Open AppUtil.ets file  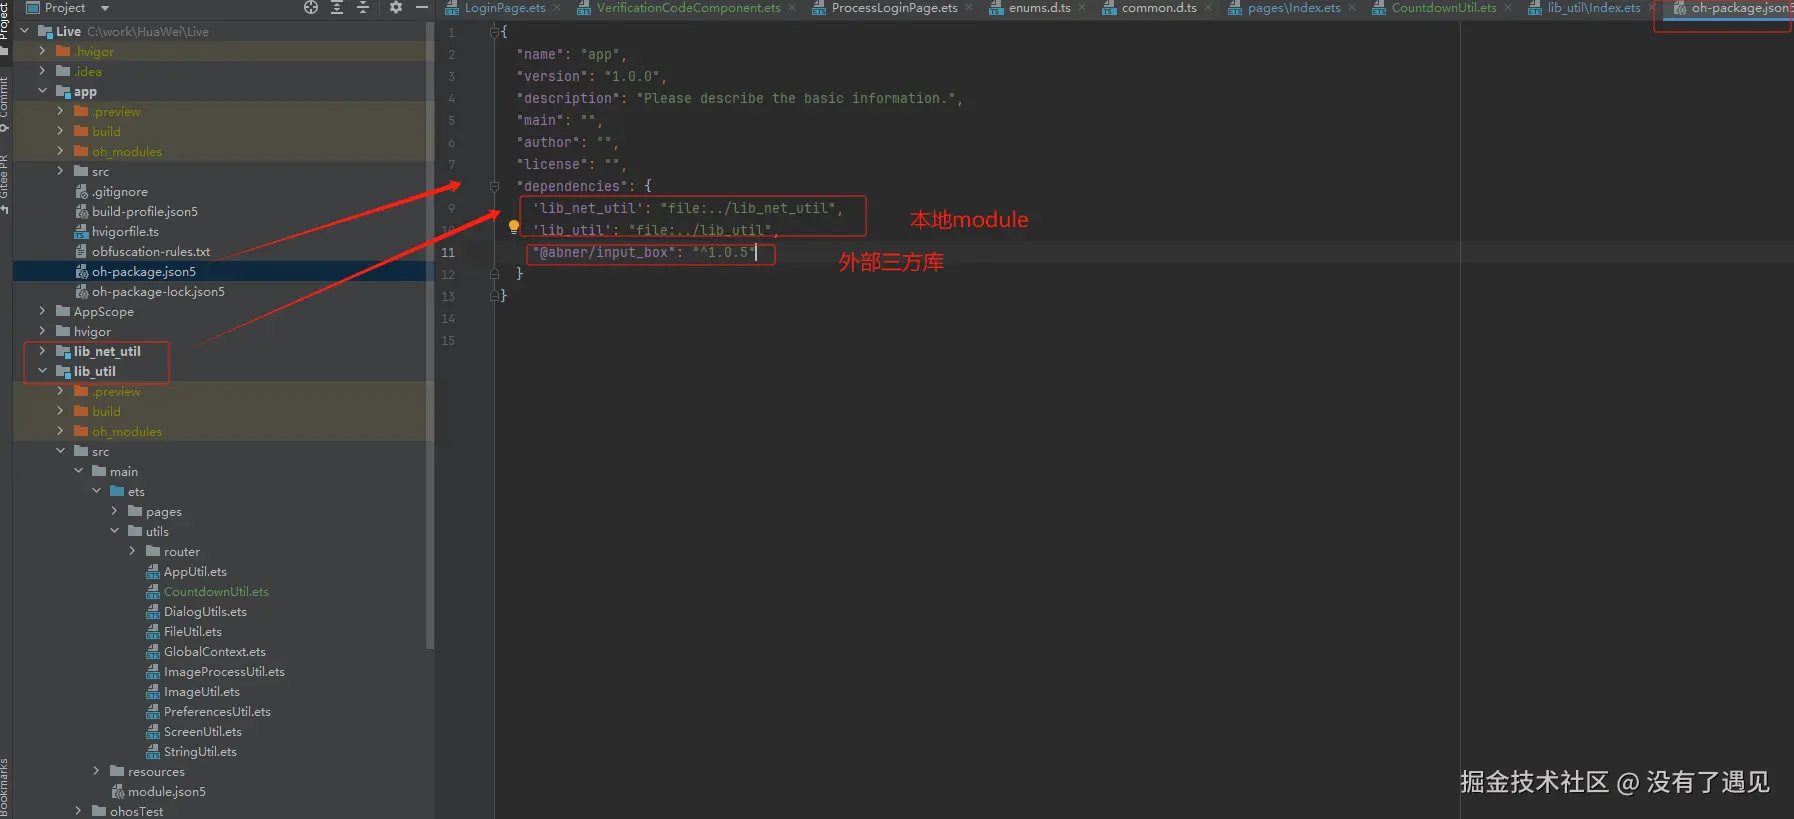[195, 571]
